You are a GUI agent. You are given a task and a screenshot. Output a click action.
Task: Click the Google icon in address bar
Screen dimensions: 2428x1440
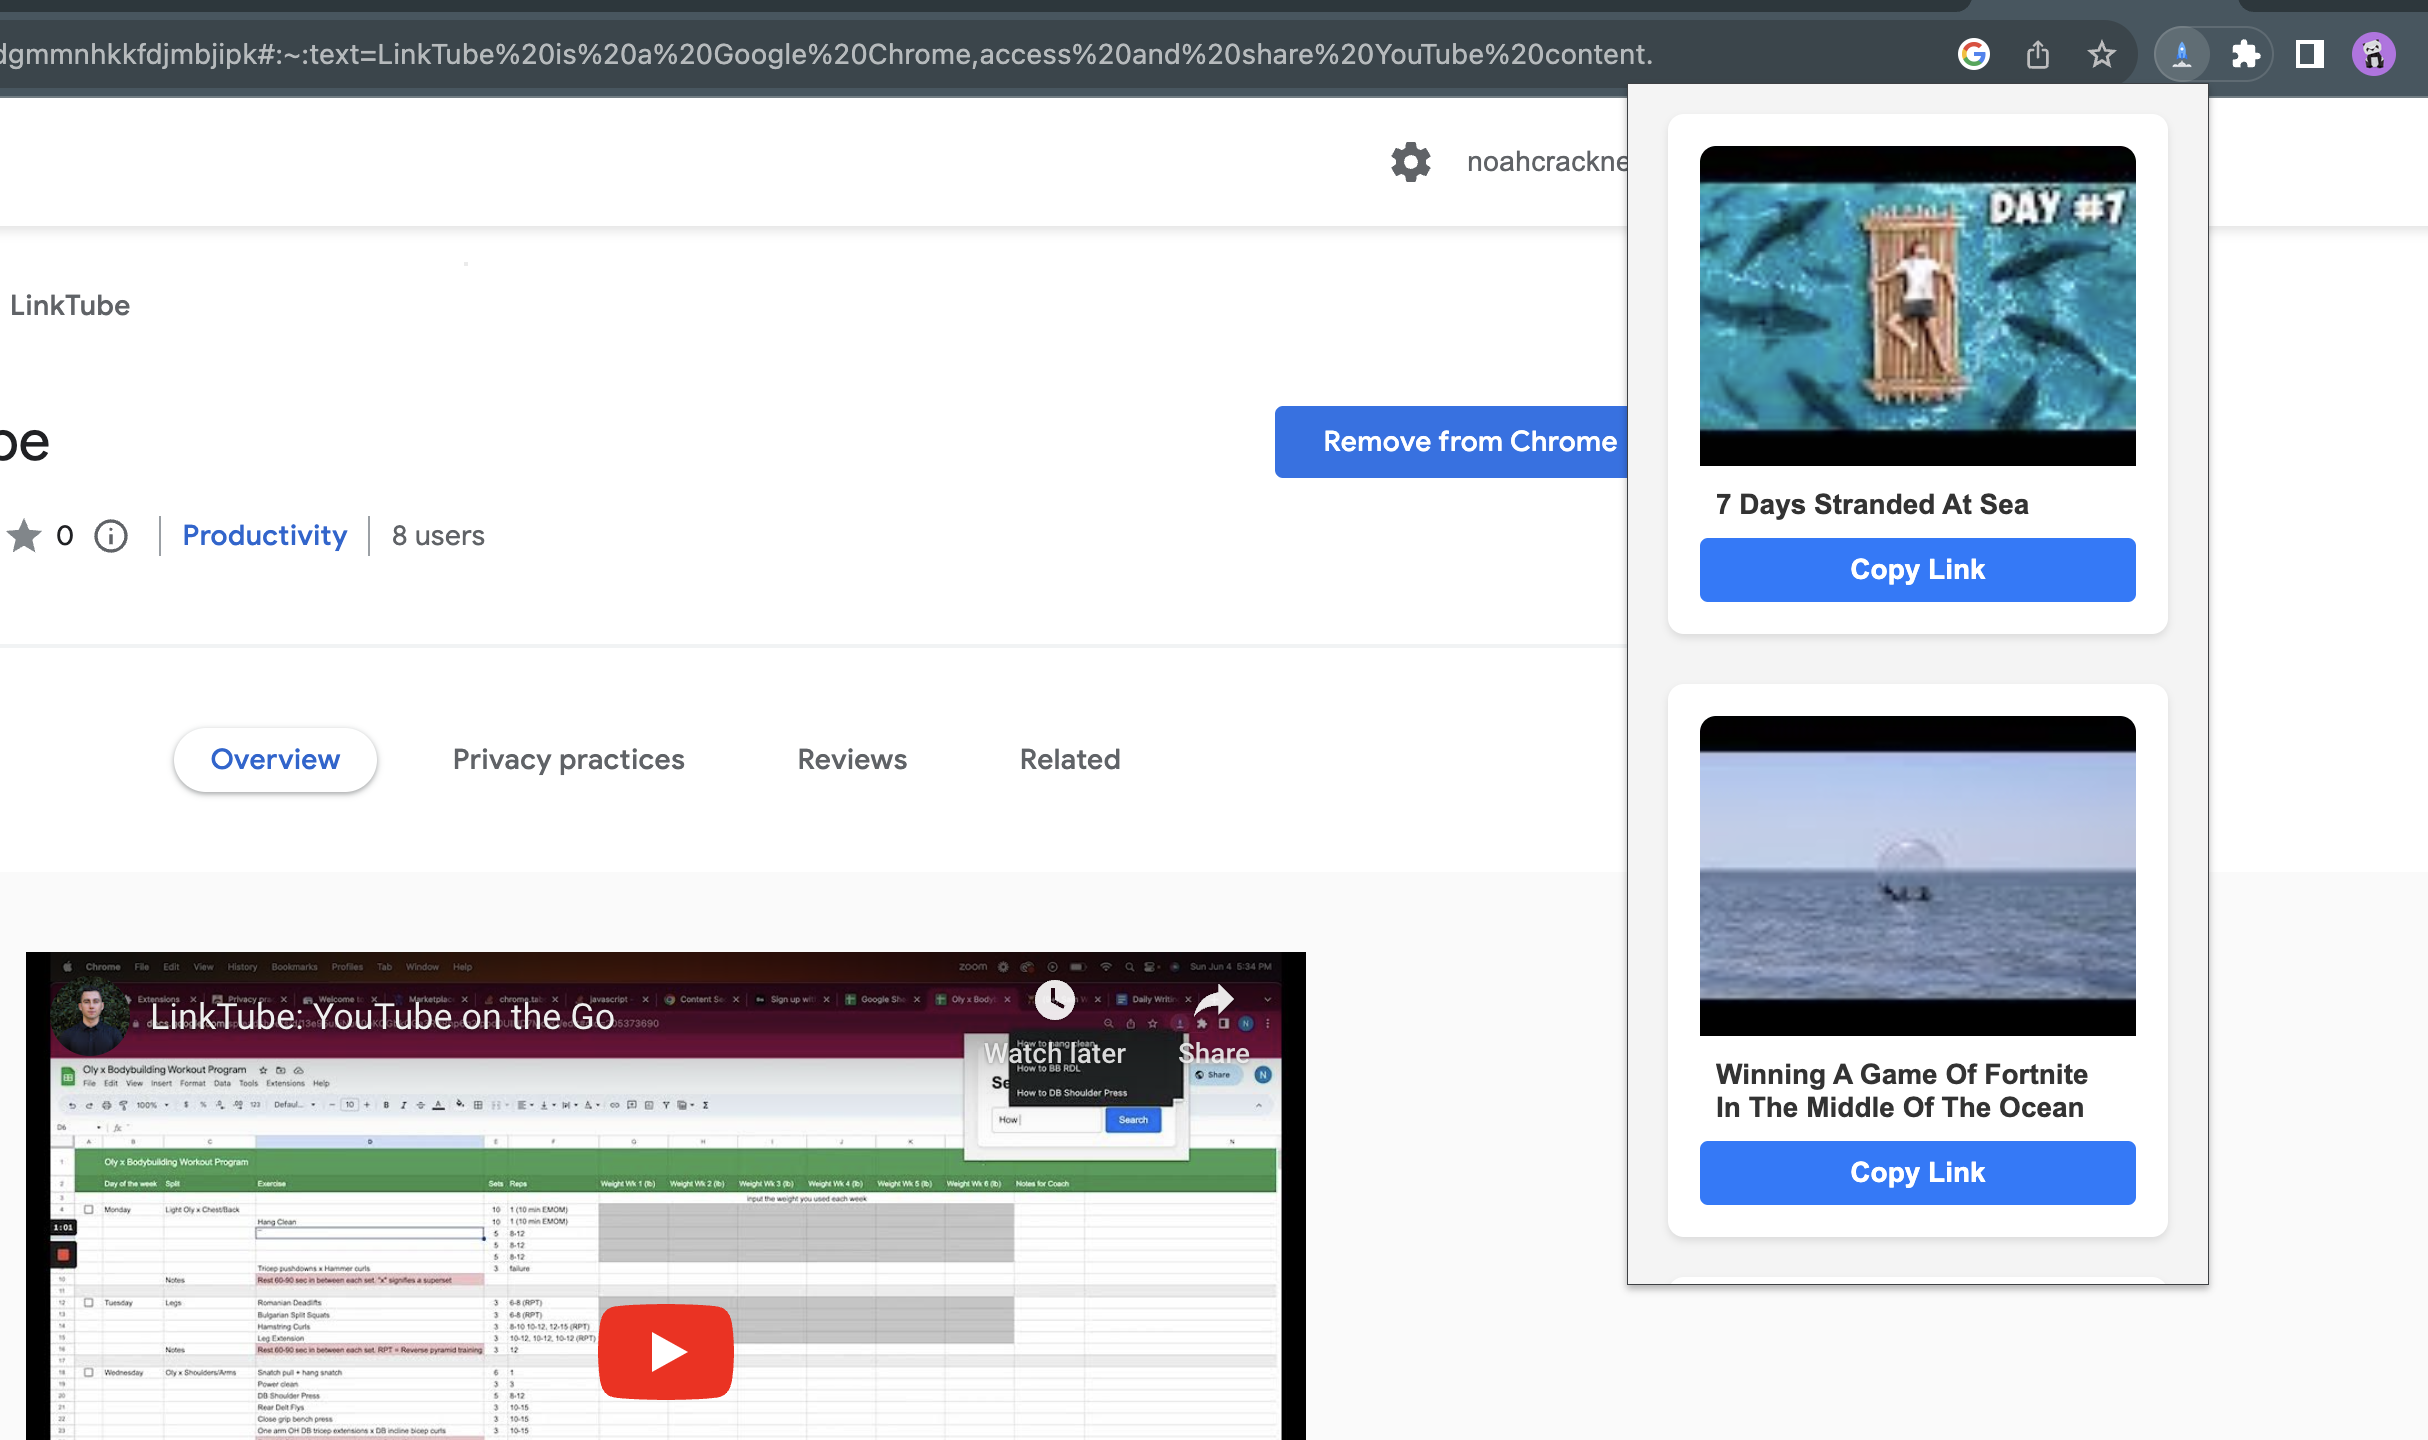pyautogui.click(x=1973, y=54)
